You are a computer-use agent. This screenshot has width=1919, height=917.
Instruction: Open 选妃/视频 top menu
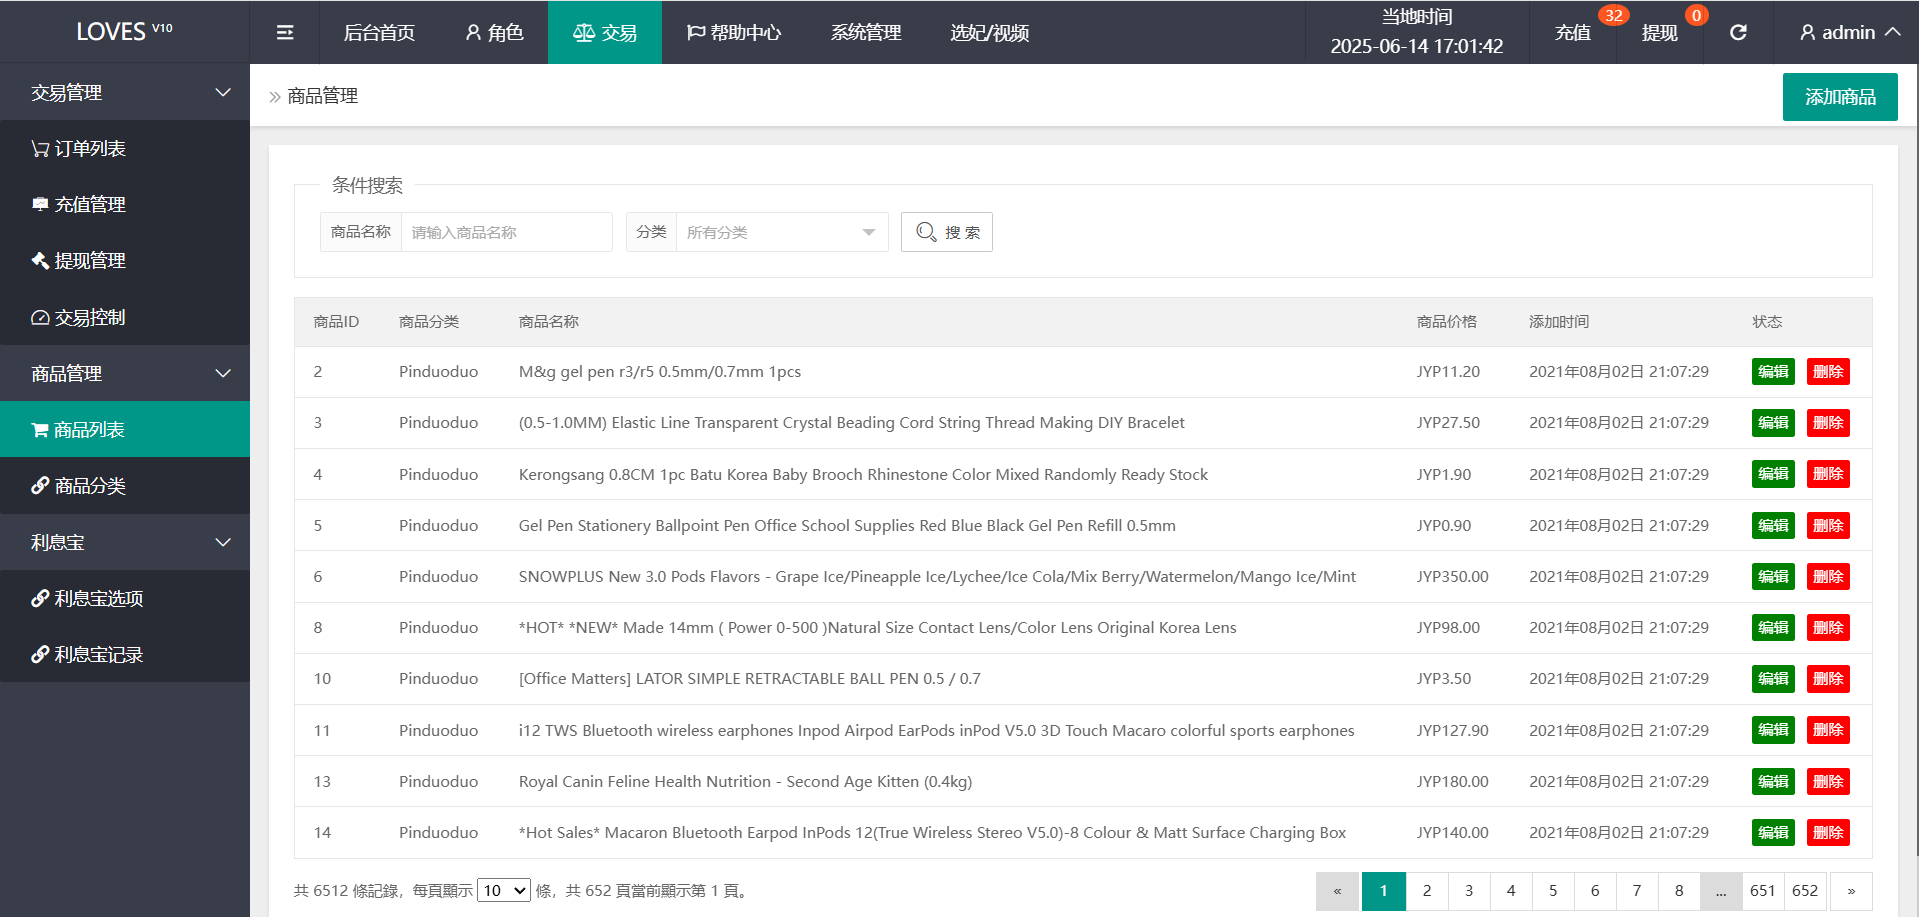click(989, 33)
